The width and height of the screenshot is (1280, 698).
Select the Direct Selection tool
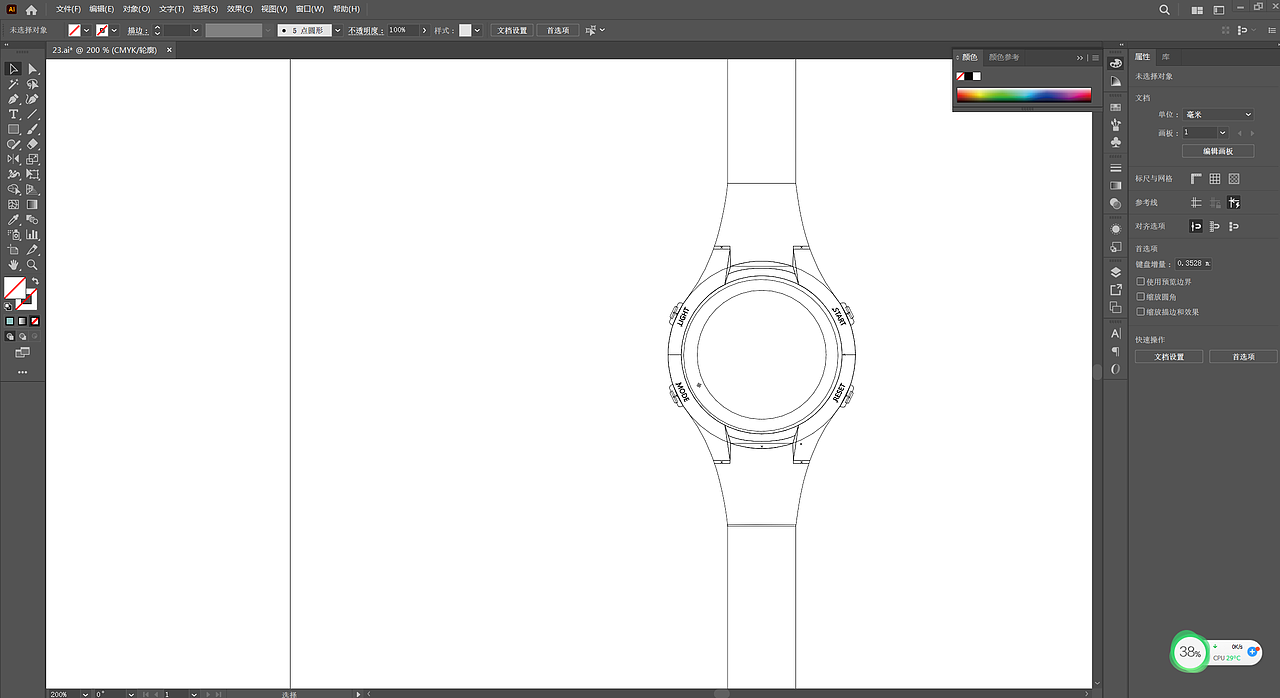coord(33,69)
